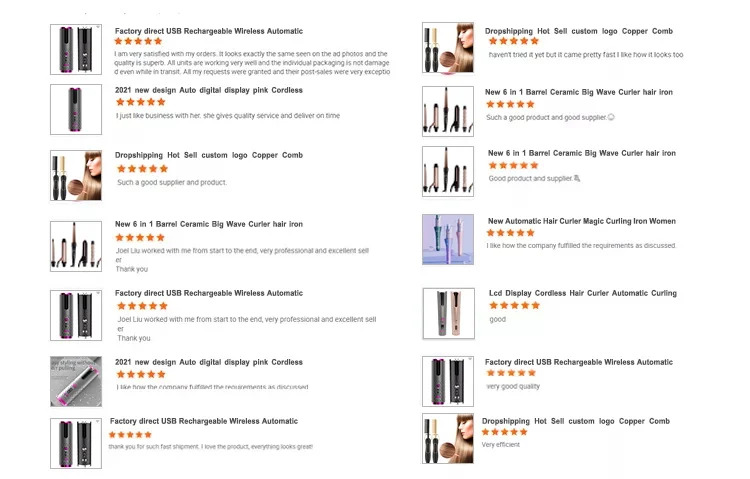Click the review text 'Very efficient'
This screenshot has height=479, width=750.
(x=500, y=445)
